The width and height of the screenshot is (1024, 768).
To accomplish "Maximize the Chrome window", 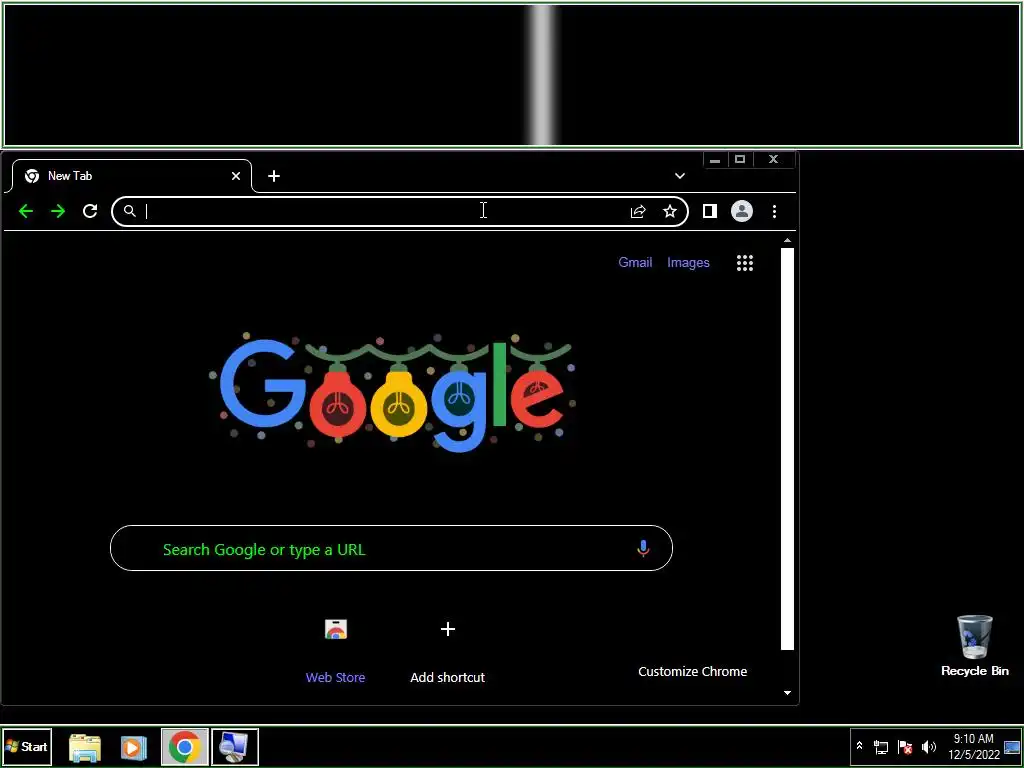I will [x=740, y=159].
